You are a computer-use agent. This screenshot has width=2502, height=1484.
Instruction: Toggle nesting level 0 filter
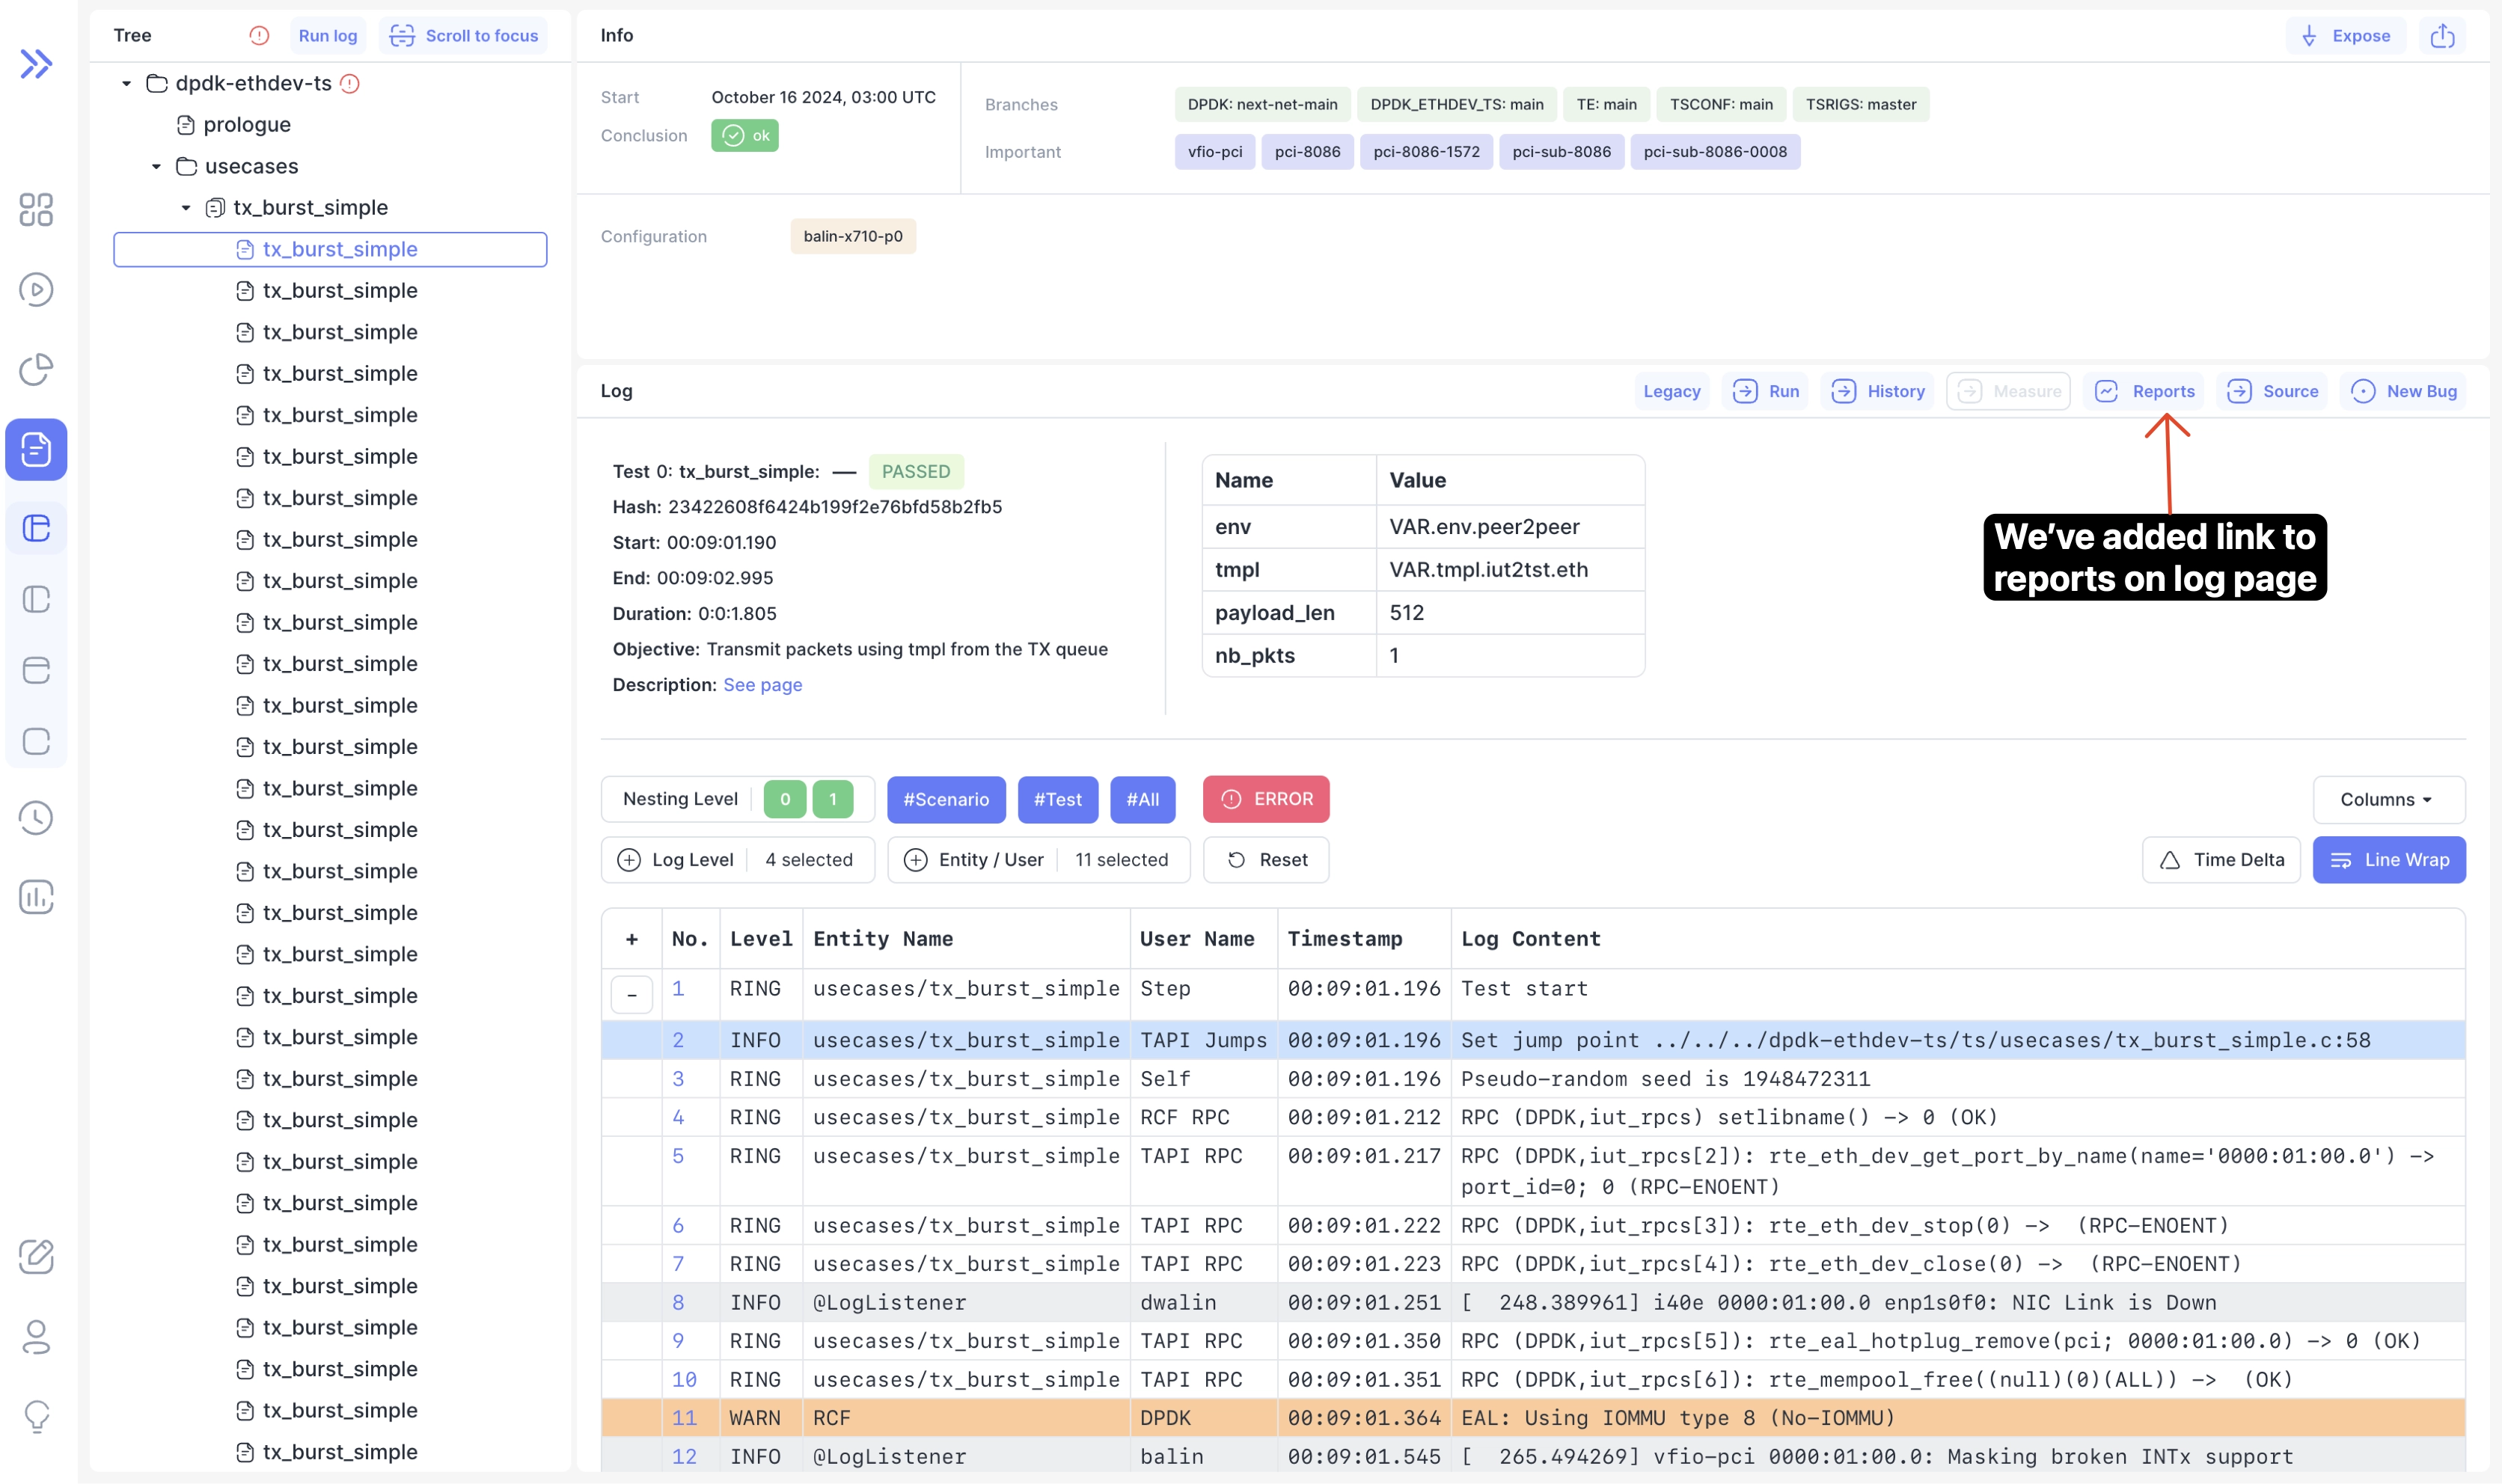(784, 799)
